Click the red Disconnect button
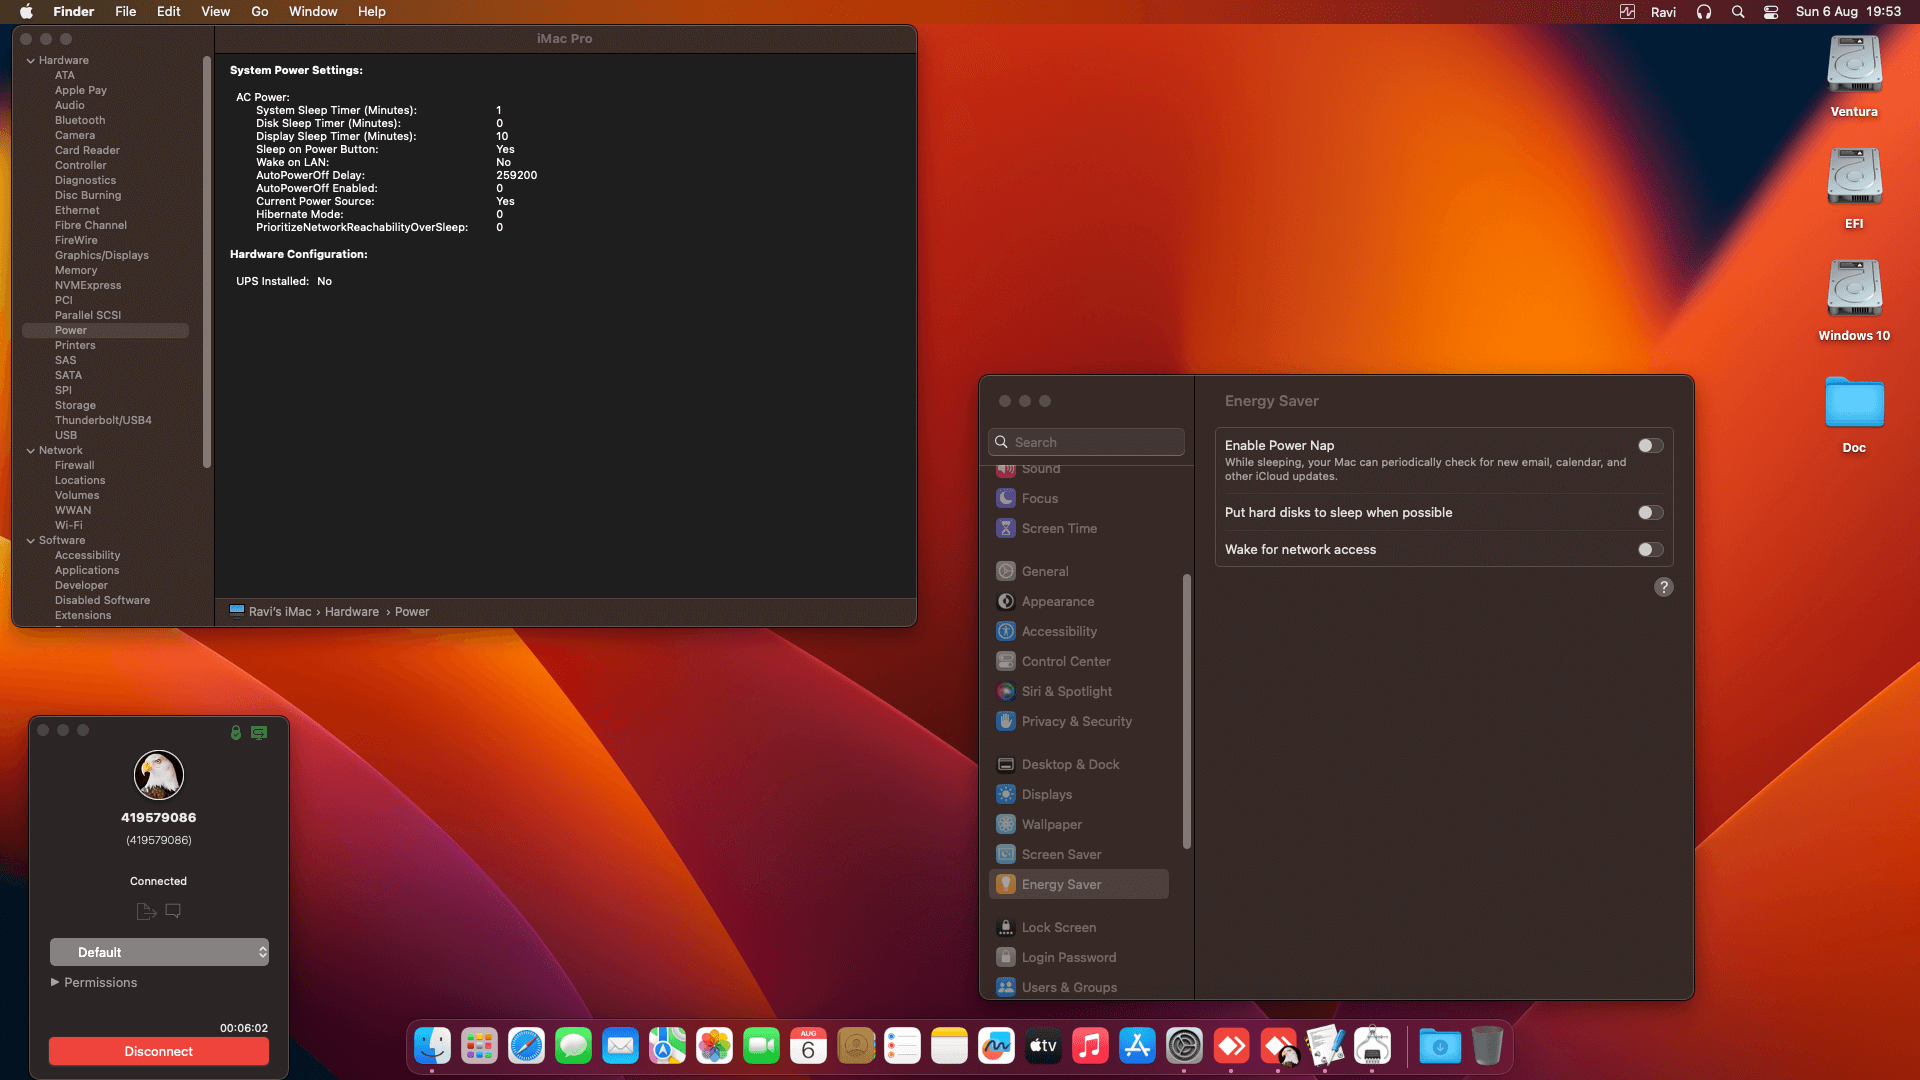1920x1080 pixels. point(159,1051)
